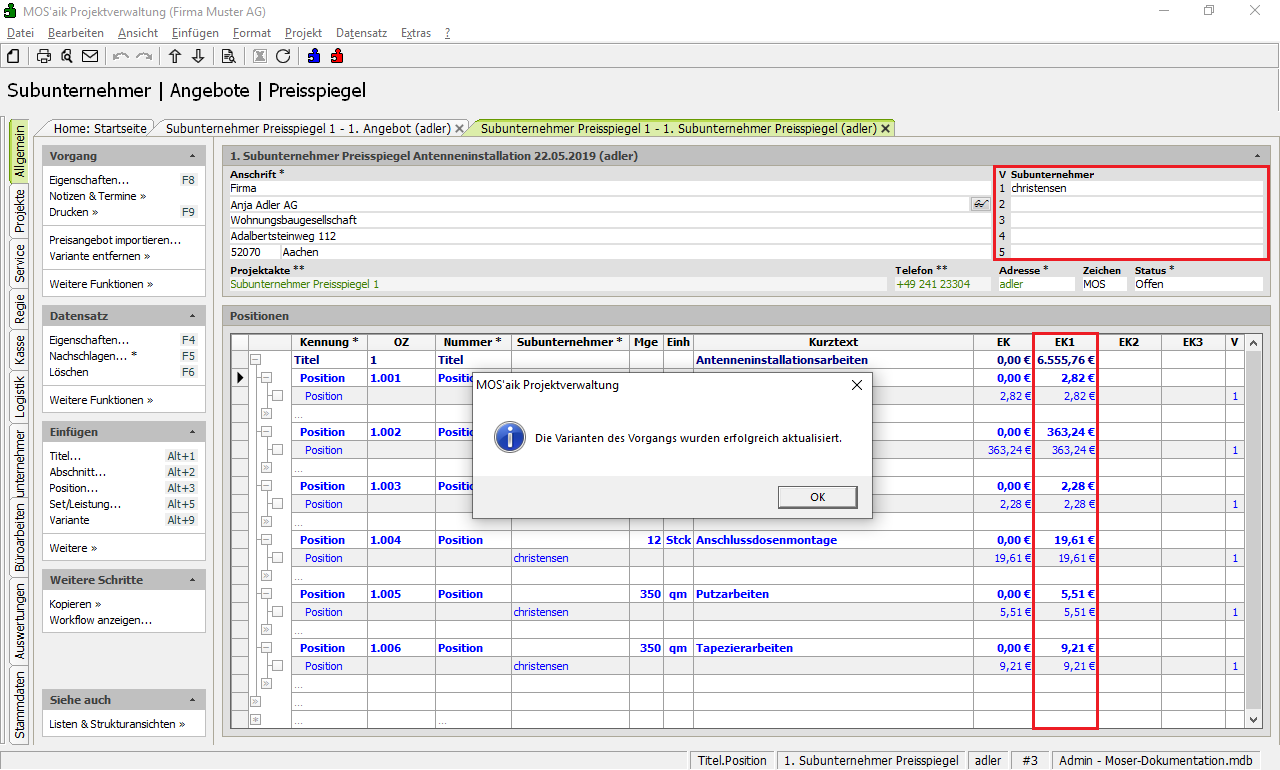Click the new document toolbar icon
The height and width of the screenshot is (770, 1280).
tap(14, 56)
